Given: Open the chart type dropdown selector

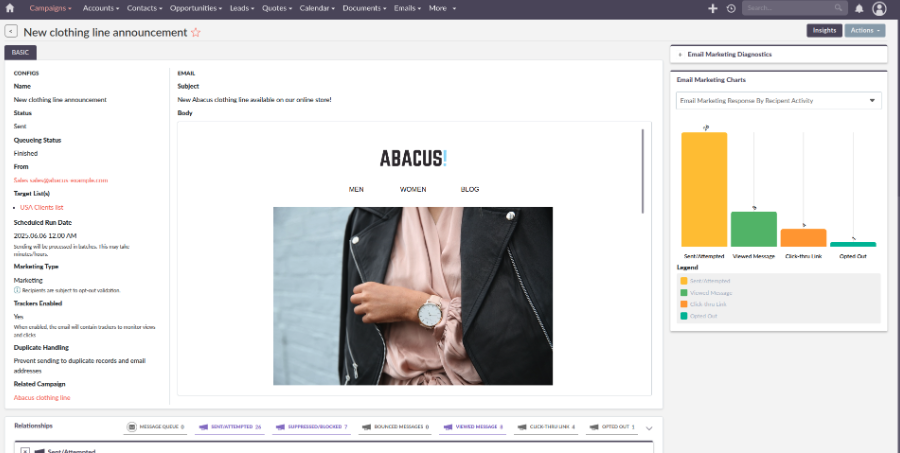Looking at the screenshot, I should coord(779,100).
